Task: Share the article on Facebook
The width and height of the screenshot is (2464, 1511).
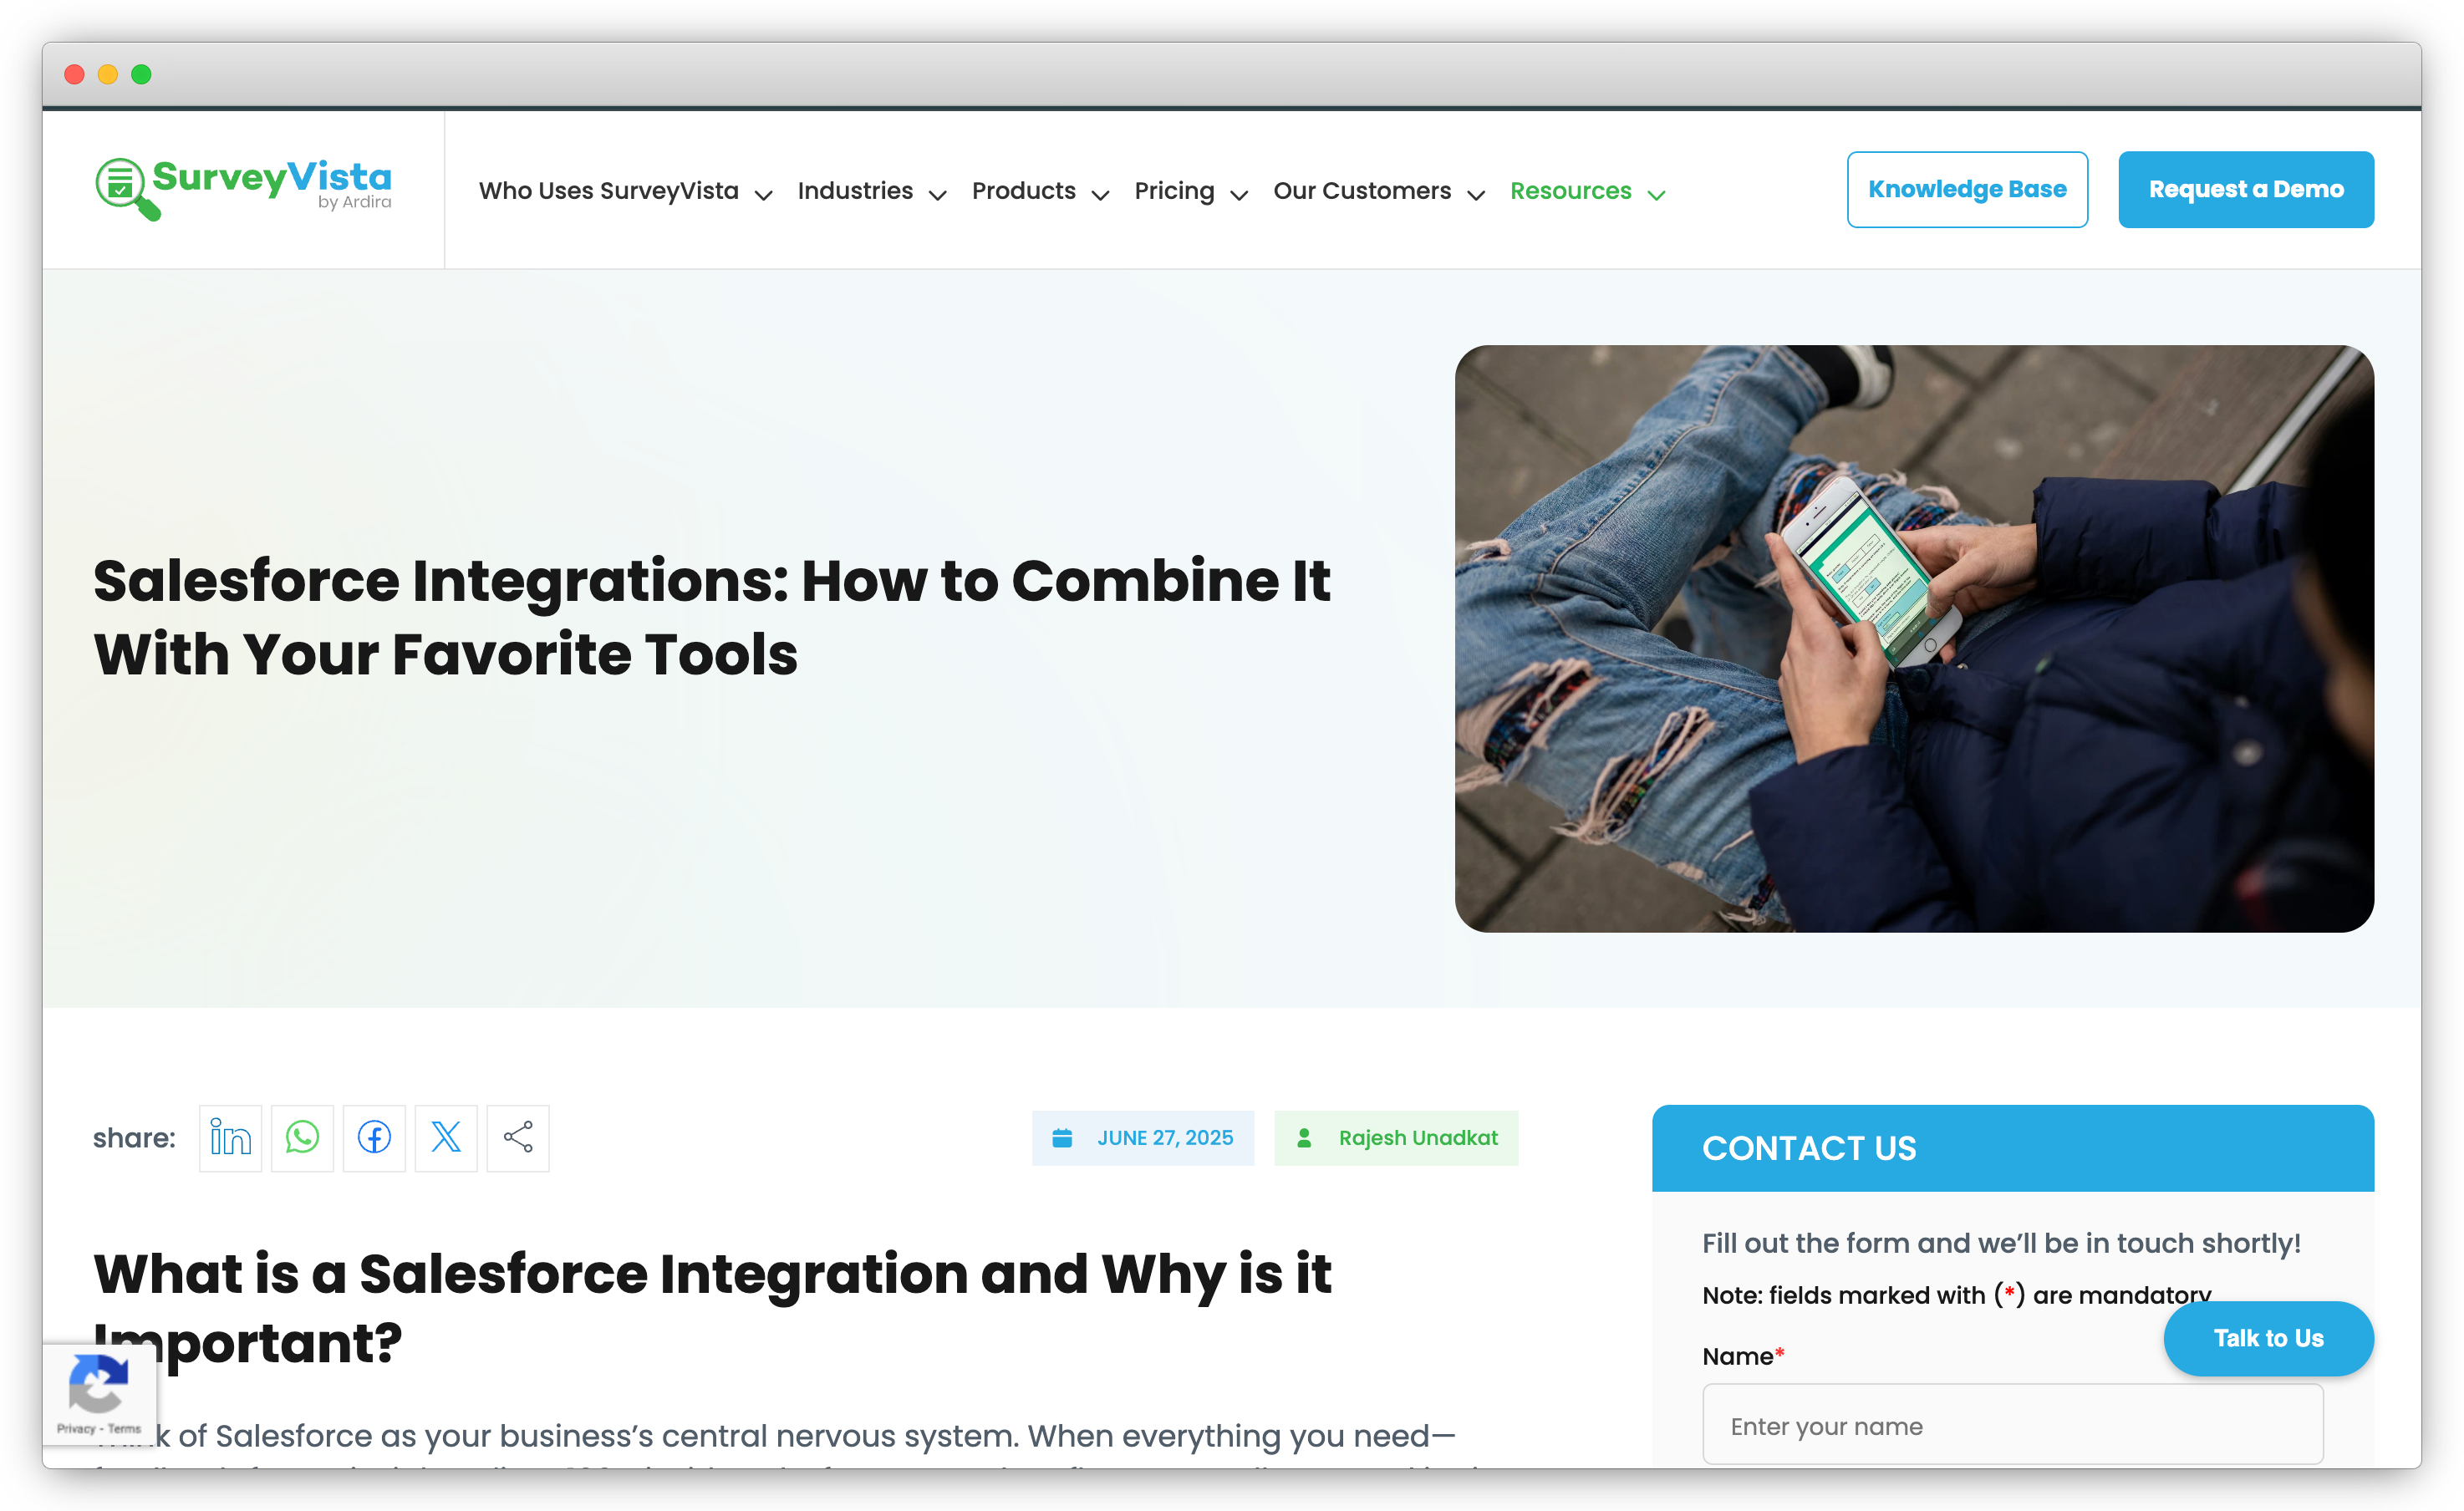Action: pos(374,1138)
